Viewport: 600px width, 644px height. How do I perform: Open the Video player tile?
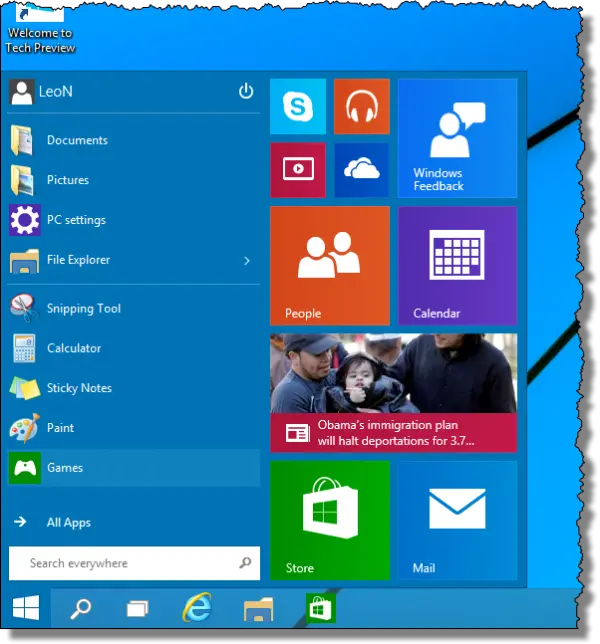(x=298, y=170)
